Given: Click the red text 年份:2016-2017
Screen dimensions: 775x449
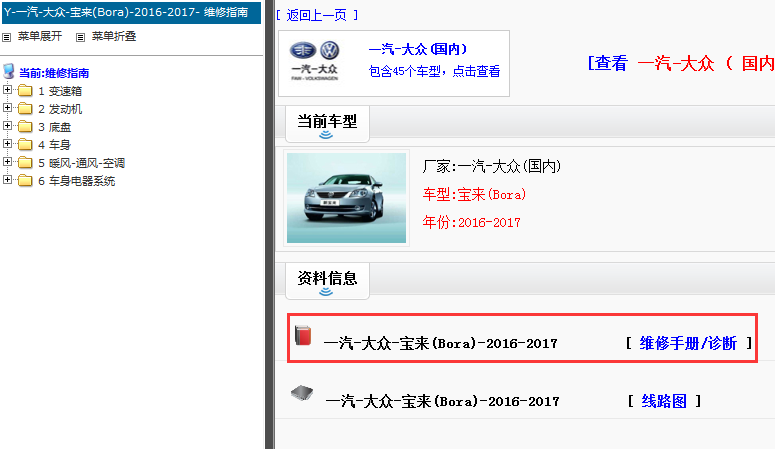Looking at the screenshot, I should (x=472, y=223).
